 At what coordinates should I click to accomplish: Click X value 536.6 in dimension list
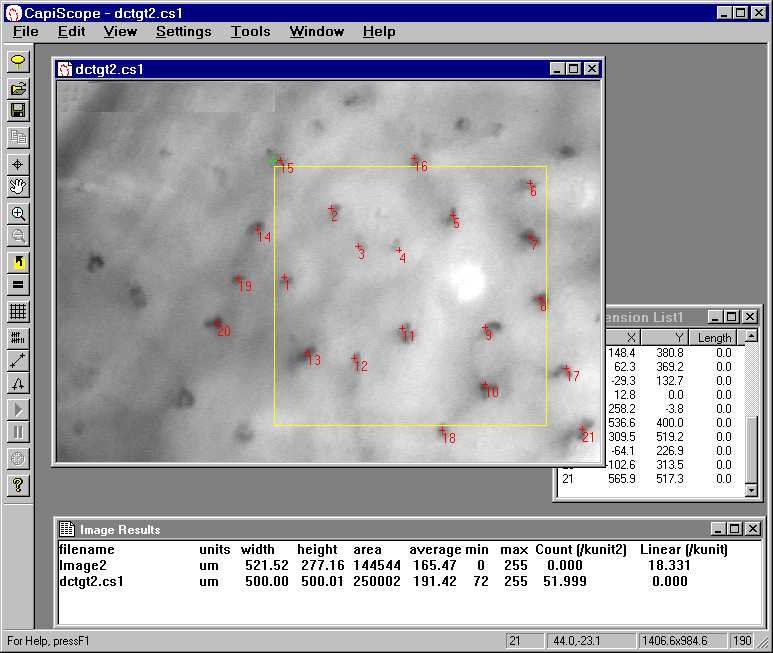click(621, 423)
